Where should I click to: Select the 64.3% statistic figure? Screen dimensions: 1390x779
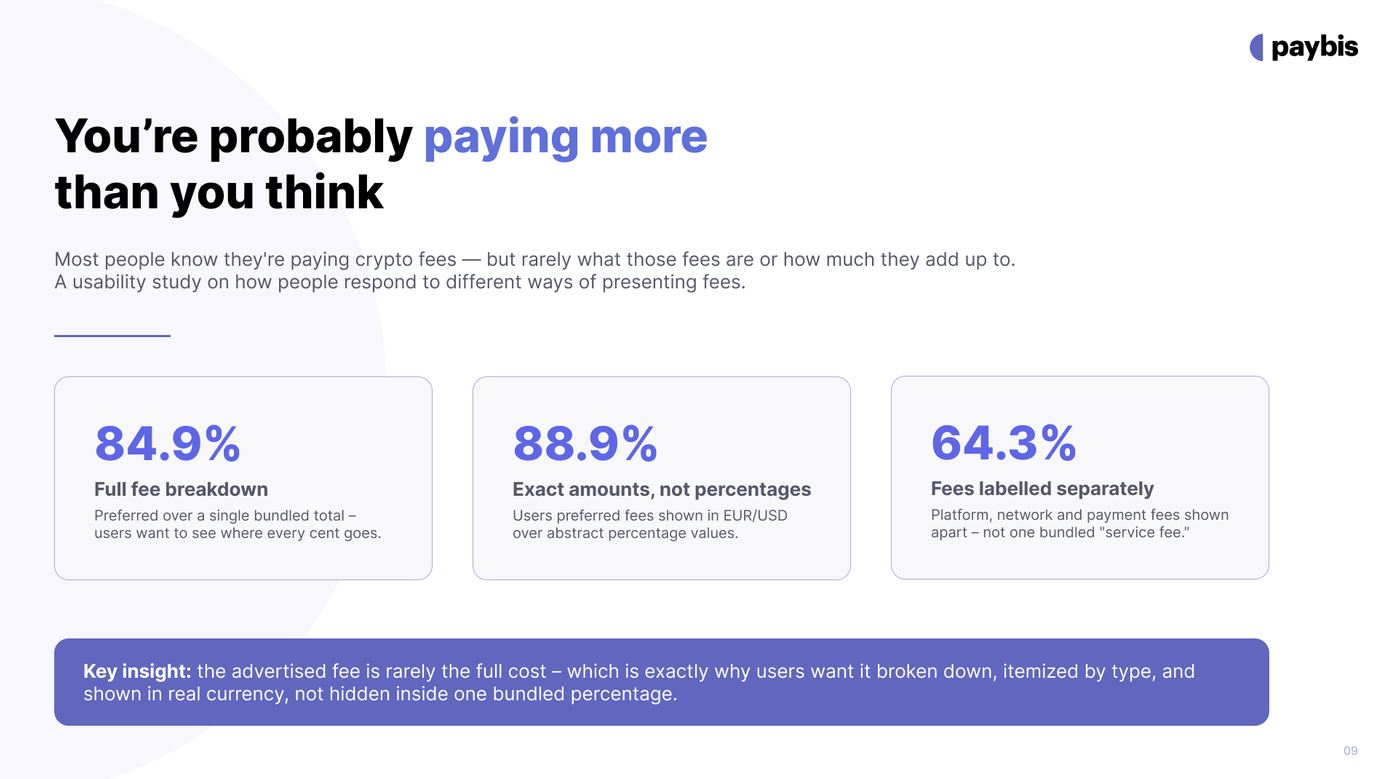pyautogui.click(x=1003, y=442)
